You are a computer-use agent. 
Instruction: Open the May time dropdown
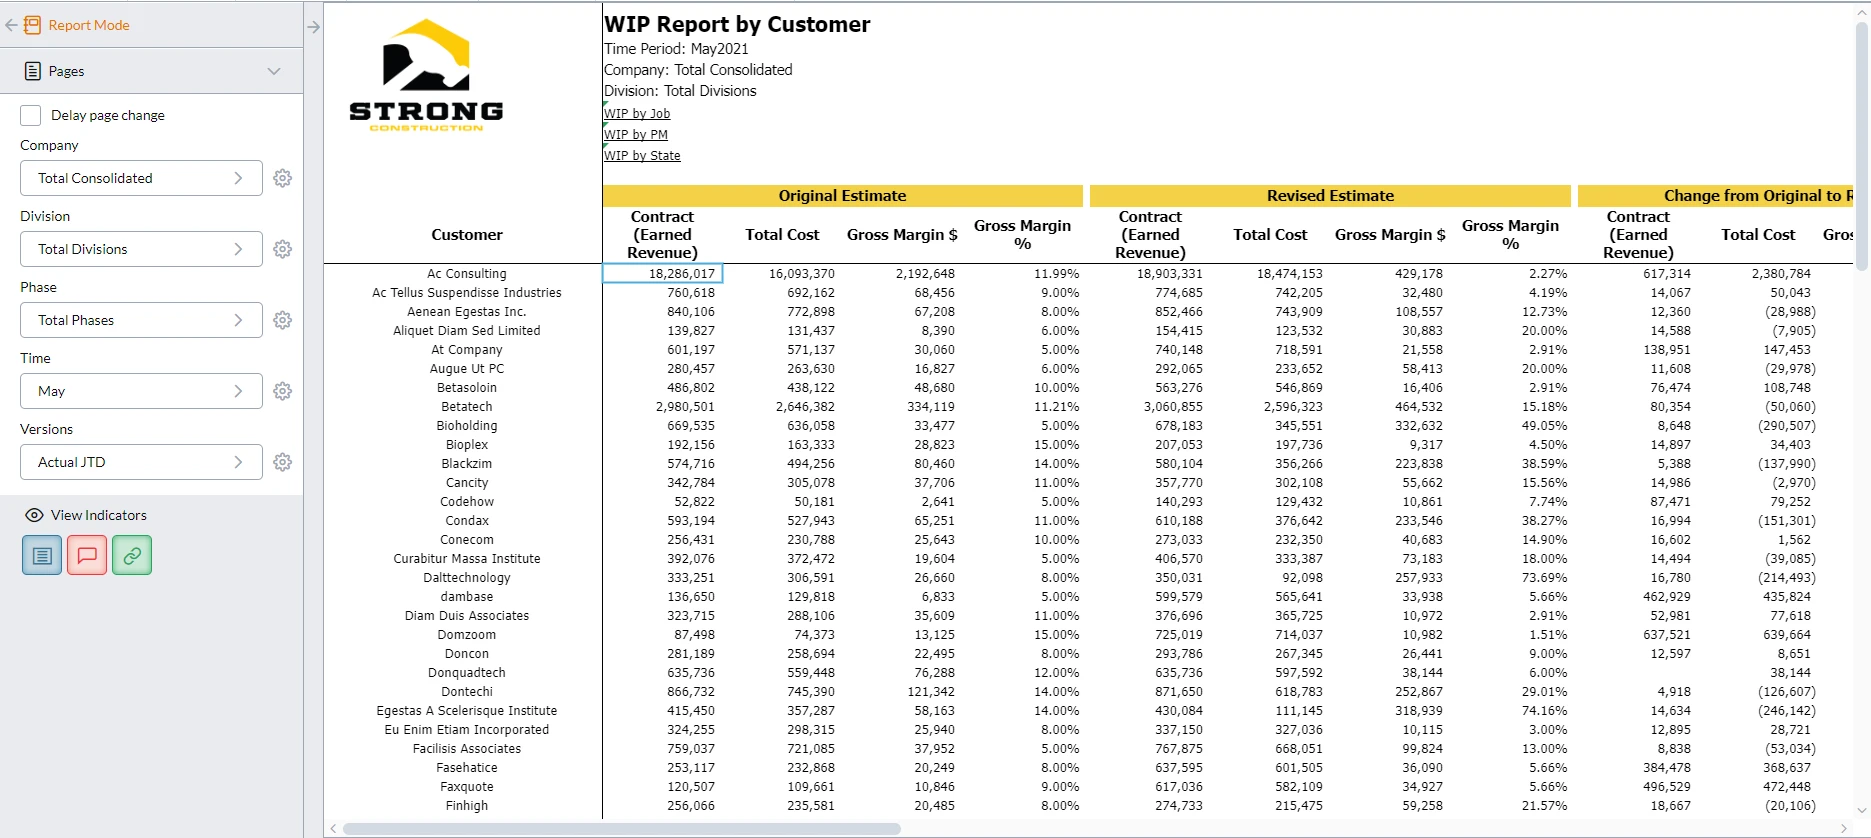pyautogui.click(x=141, y=391)
